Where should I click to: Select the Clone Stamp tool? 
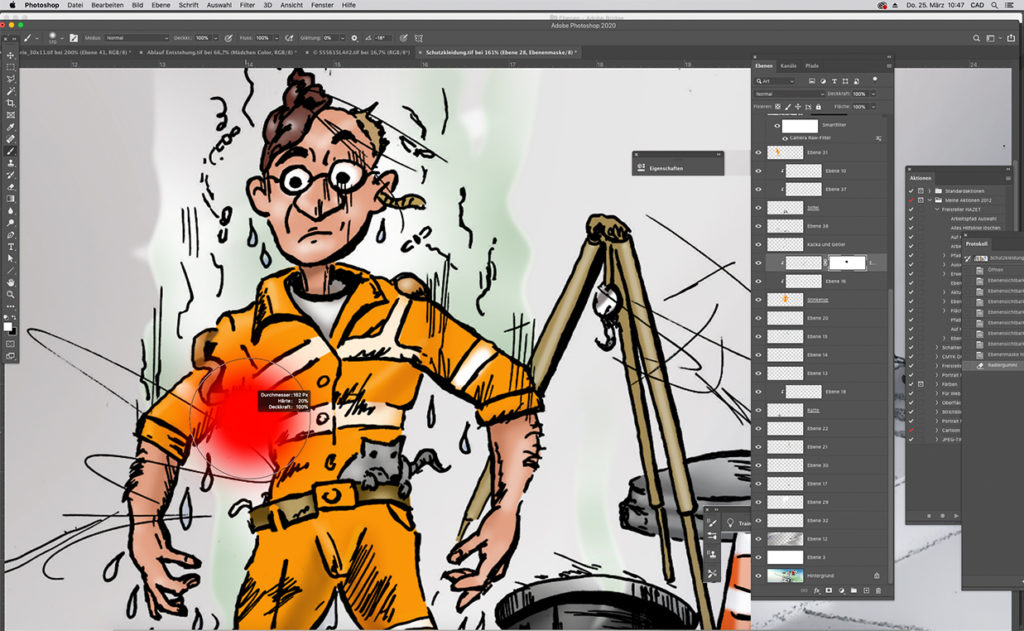coord(10,163)
